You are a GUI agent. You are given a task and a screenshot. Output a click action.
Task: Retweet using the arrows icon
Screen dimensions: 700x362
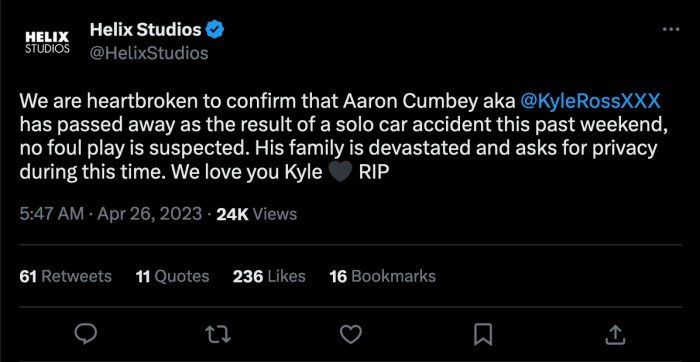coord(218,334)
